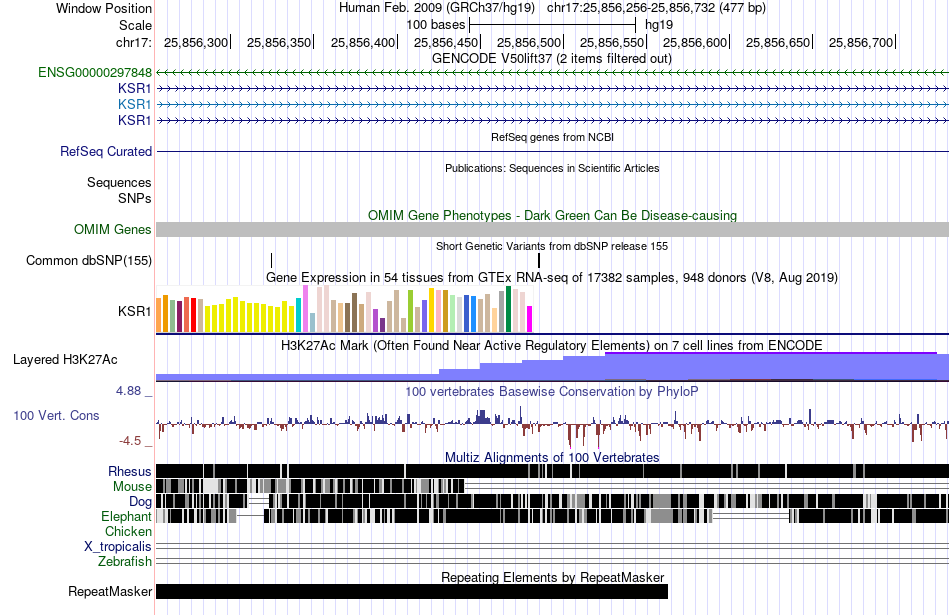Open 'Short Genetic Variants from dbSNP' title
This screenshot has width=950, height=615.
click(552, 247)
